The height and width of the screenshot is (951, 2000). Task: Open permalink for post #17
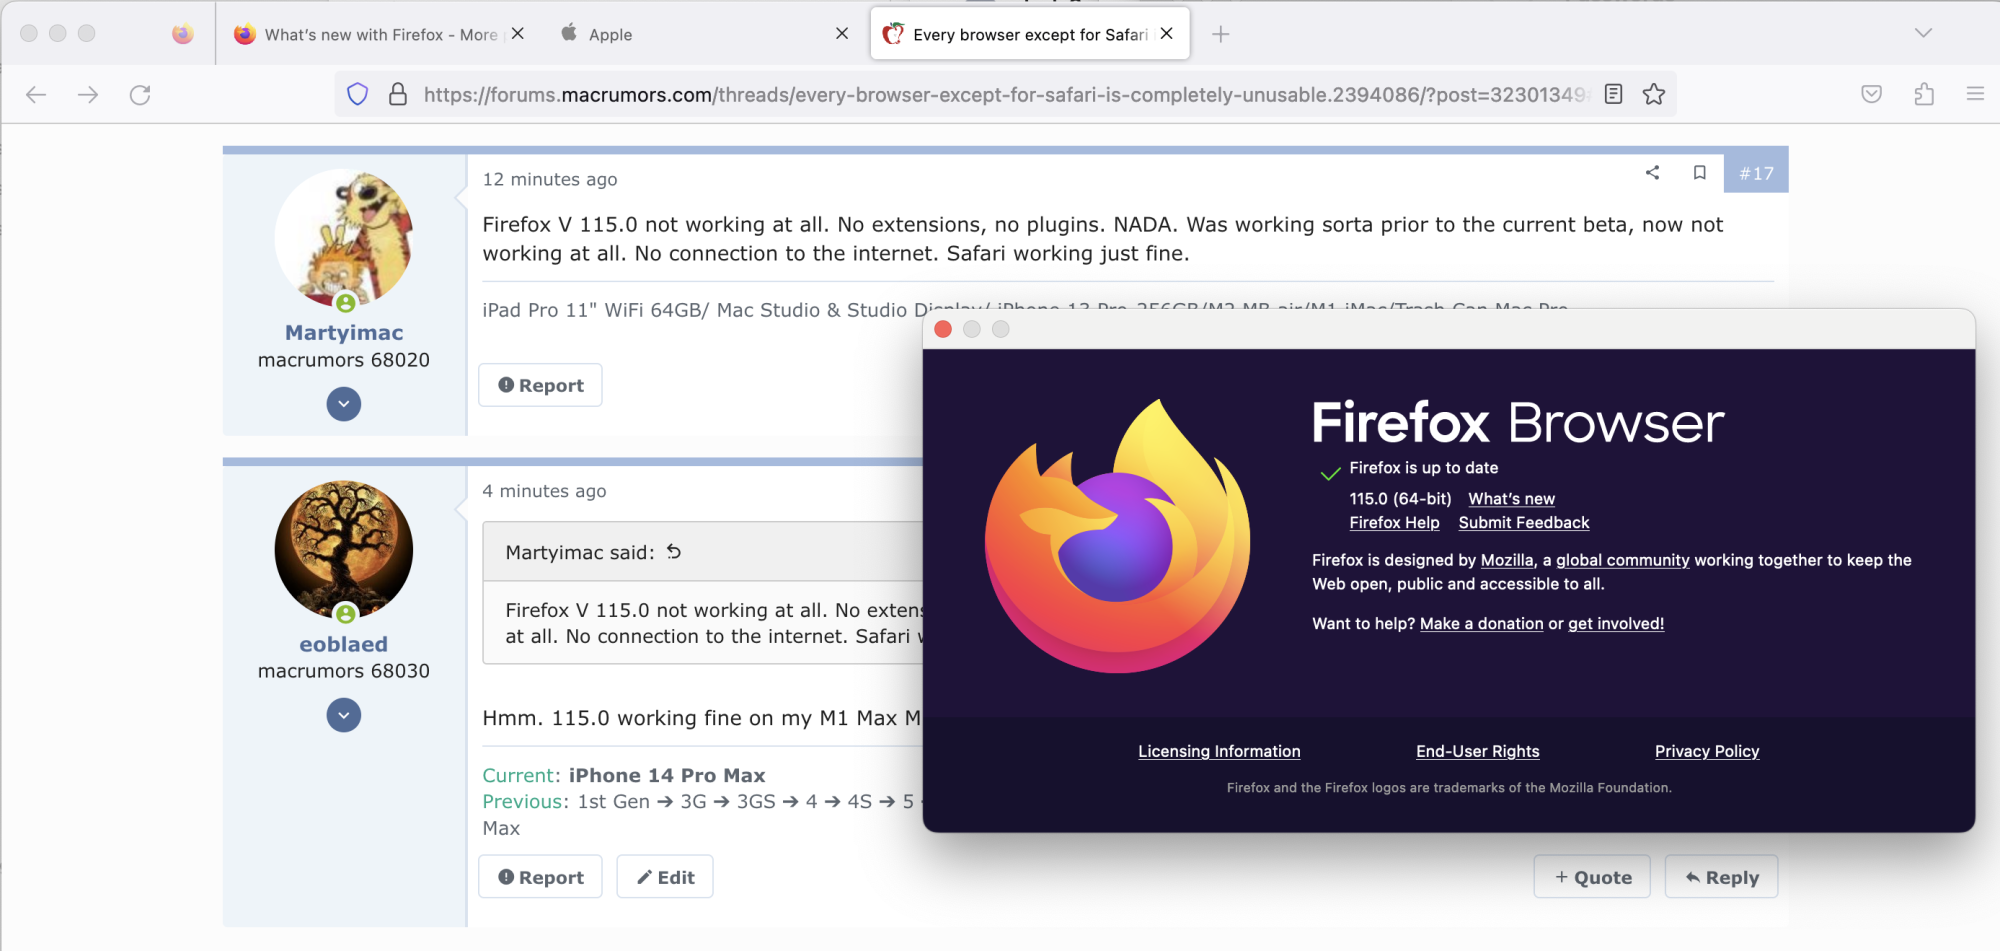(x=1756, y=173)
